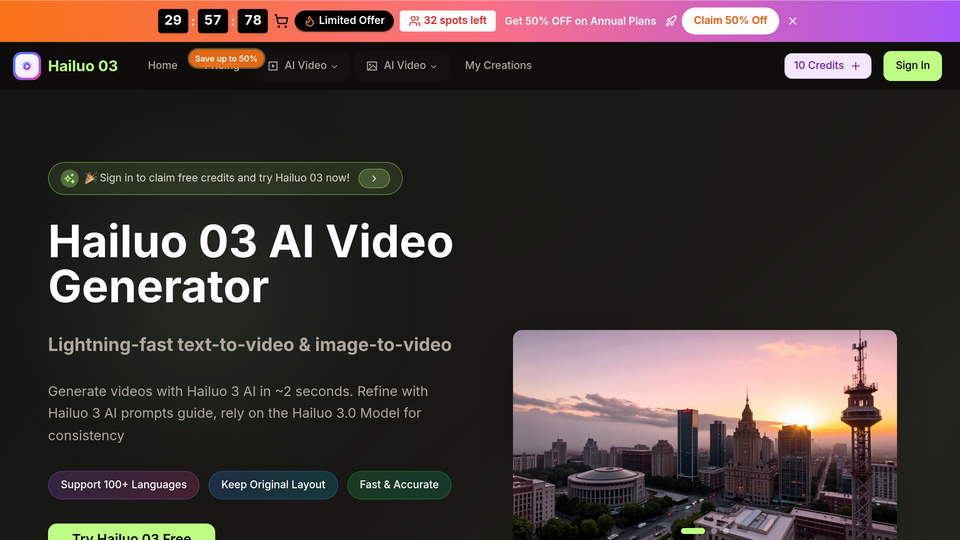Click Try Hailuo 03 Free button
This screenshot has height=540, width=960.
132,533
